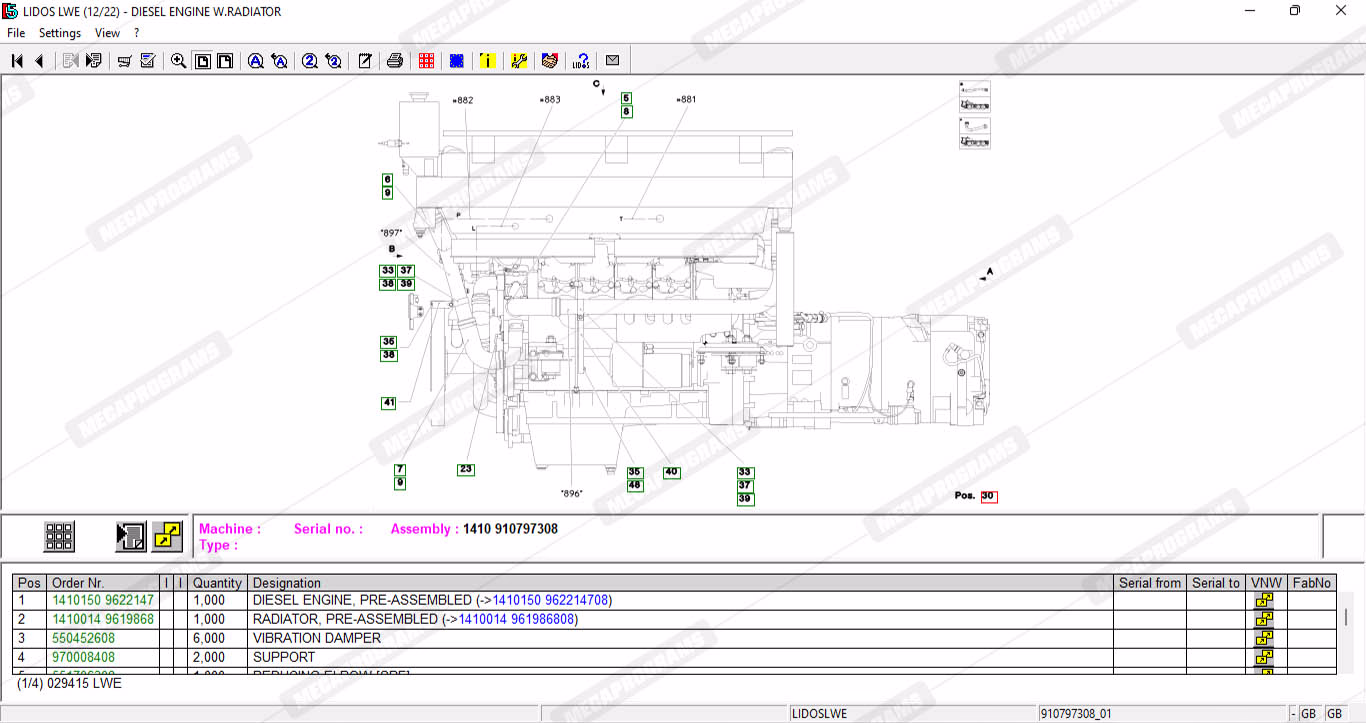Open VNW icon for DIESEL ENGINE row

1265,600
